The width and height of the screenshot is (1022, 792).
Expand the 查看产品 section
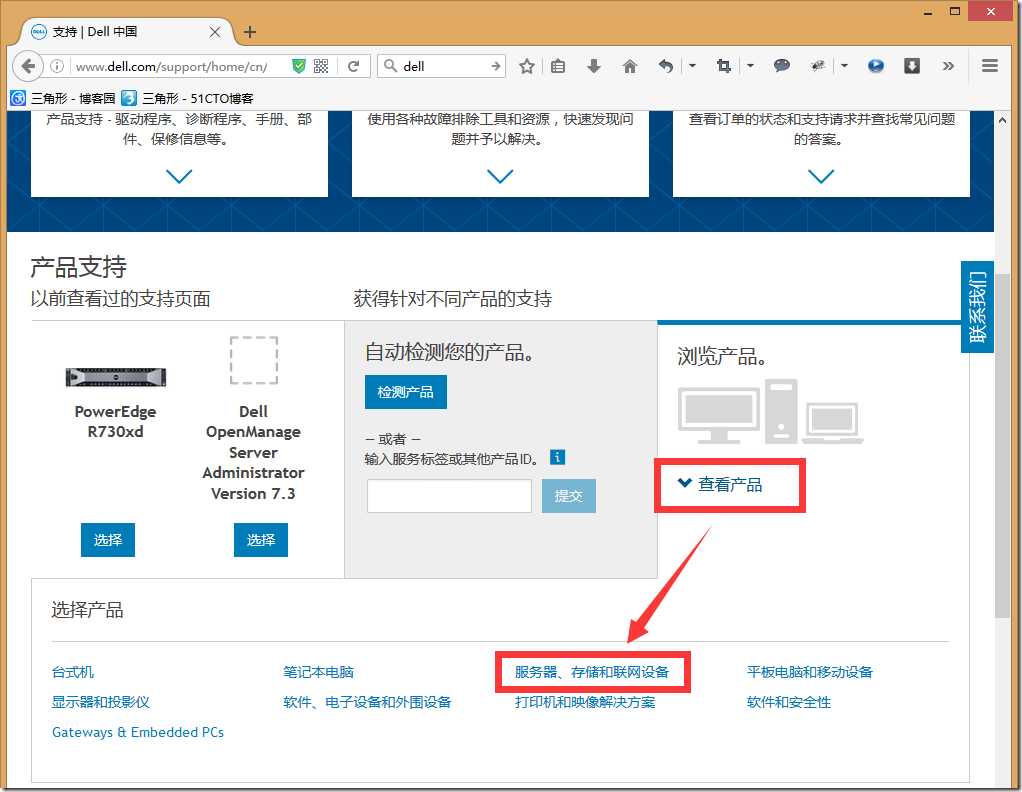[720, 484]
